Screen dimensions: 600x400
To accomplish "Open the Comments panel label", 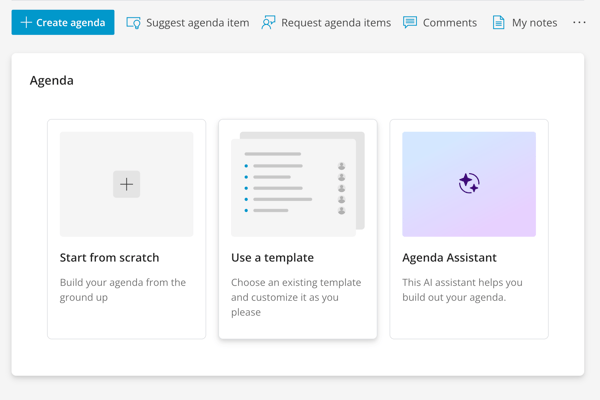I will tap(449, 23).
